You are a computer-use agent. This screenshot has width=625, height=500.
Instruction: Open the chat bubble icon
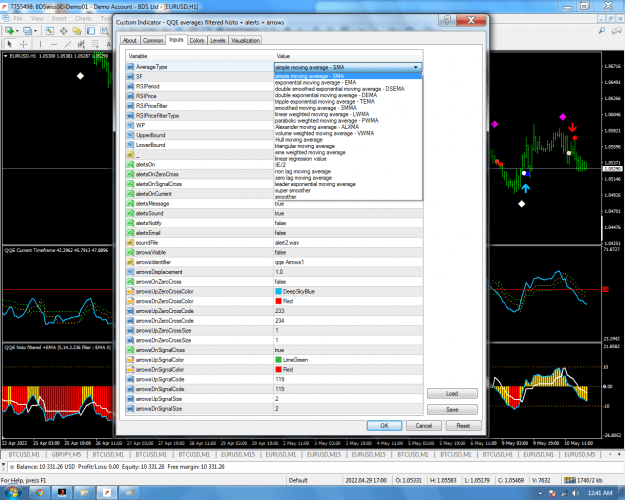coord(616,31)
